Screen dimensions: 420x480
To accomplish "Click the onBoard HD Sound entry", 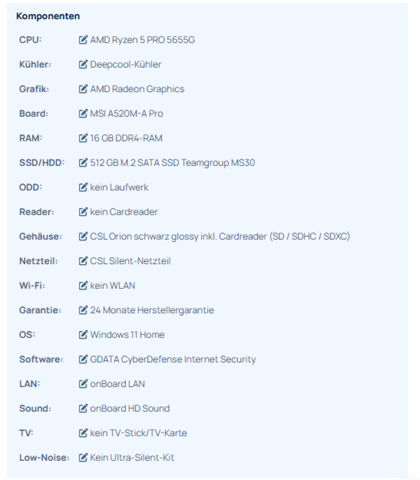I will tap(130, 409).
